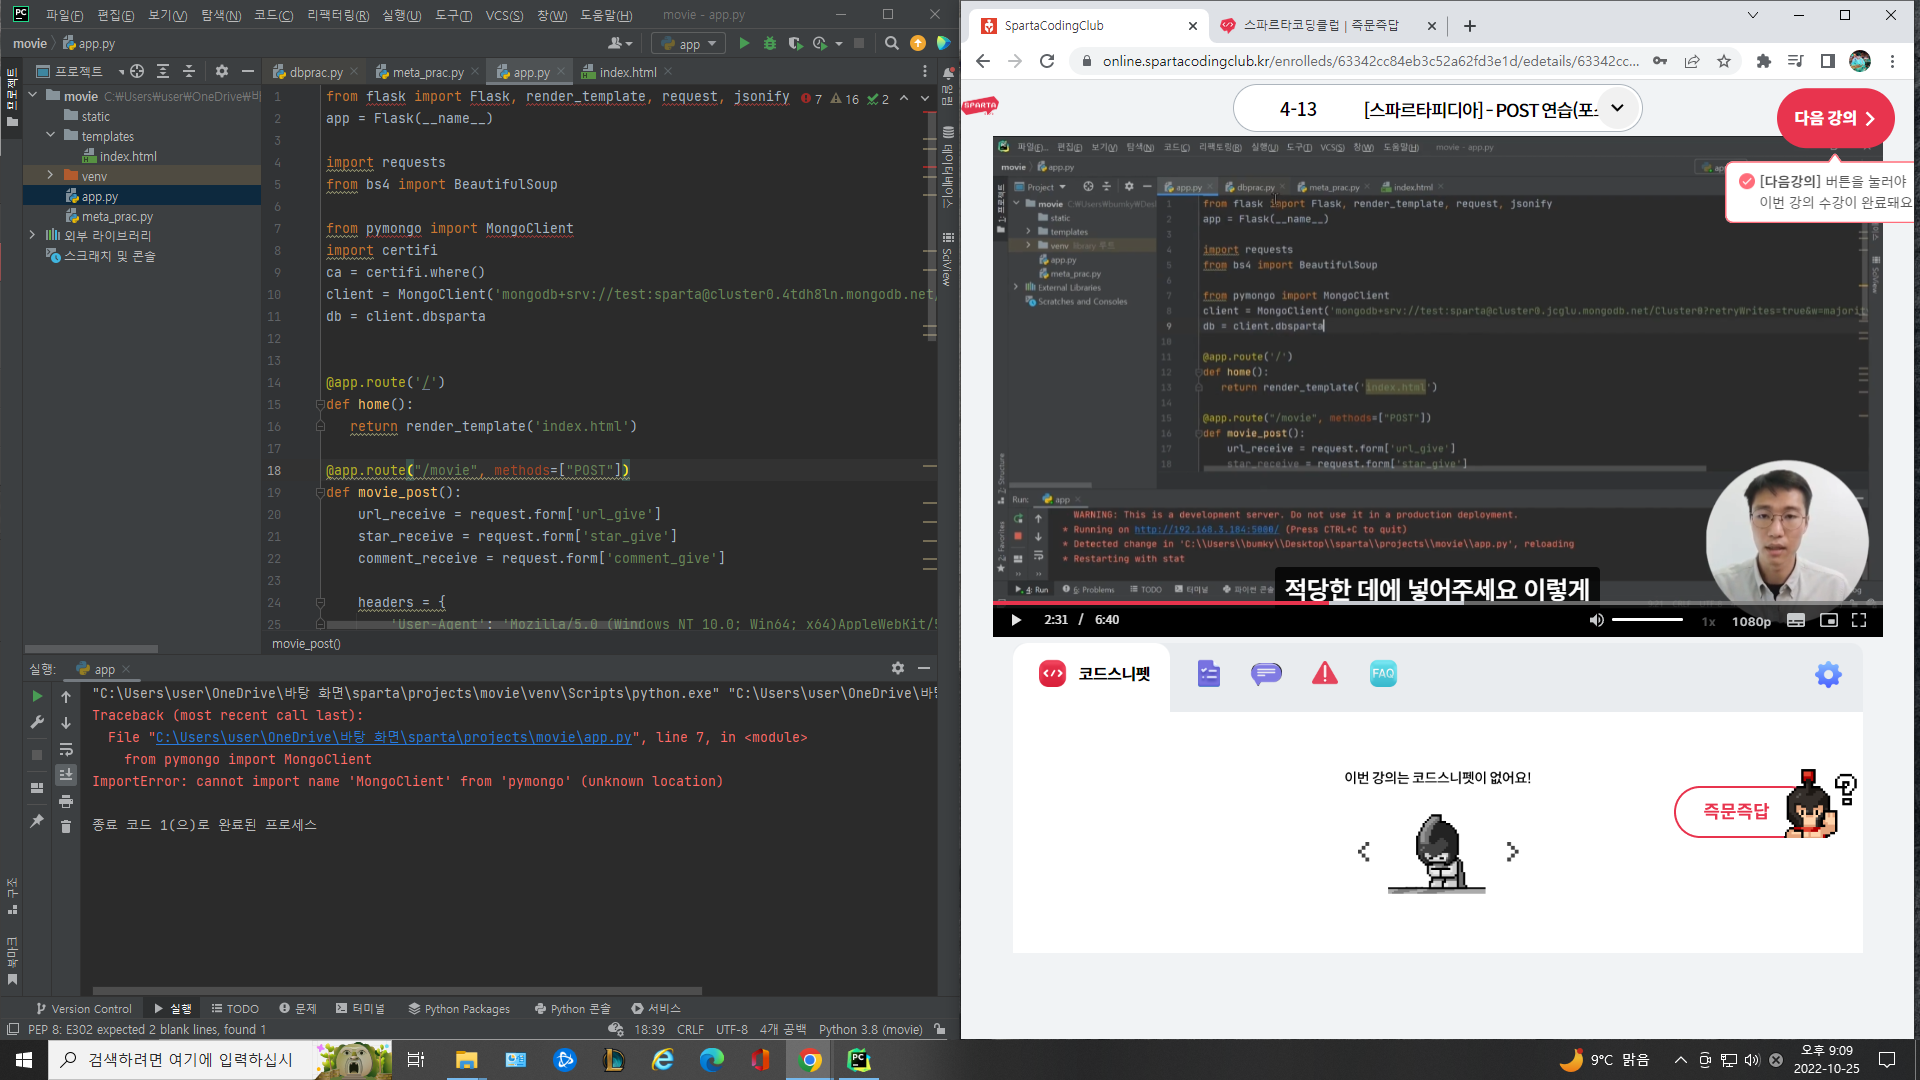Open the chat bubble icon below the video

1266,674
